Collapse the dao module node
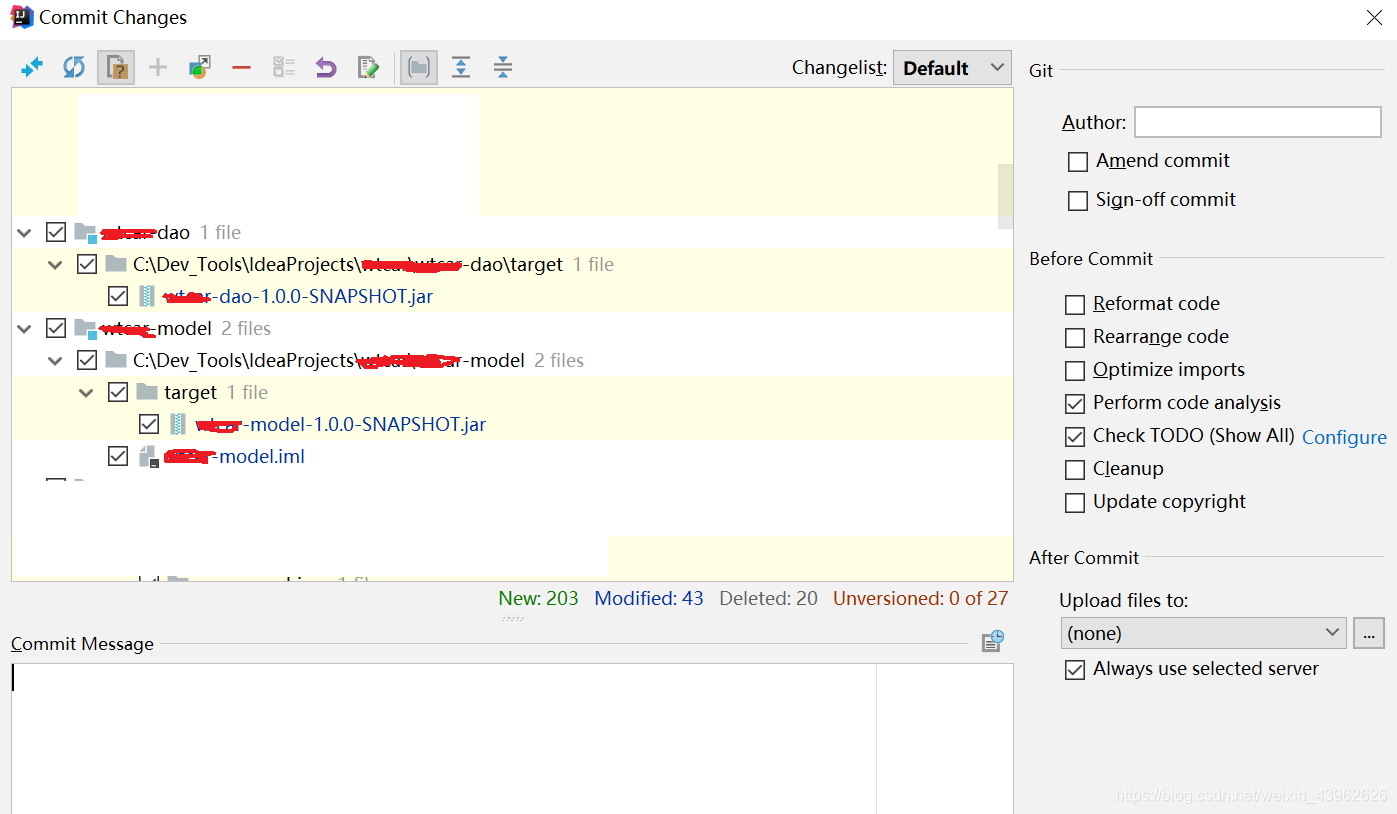The width and height of the screenshot is (1397, 814). [24, 232]
